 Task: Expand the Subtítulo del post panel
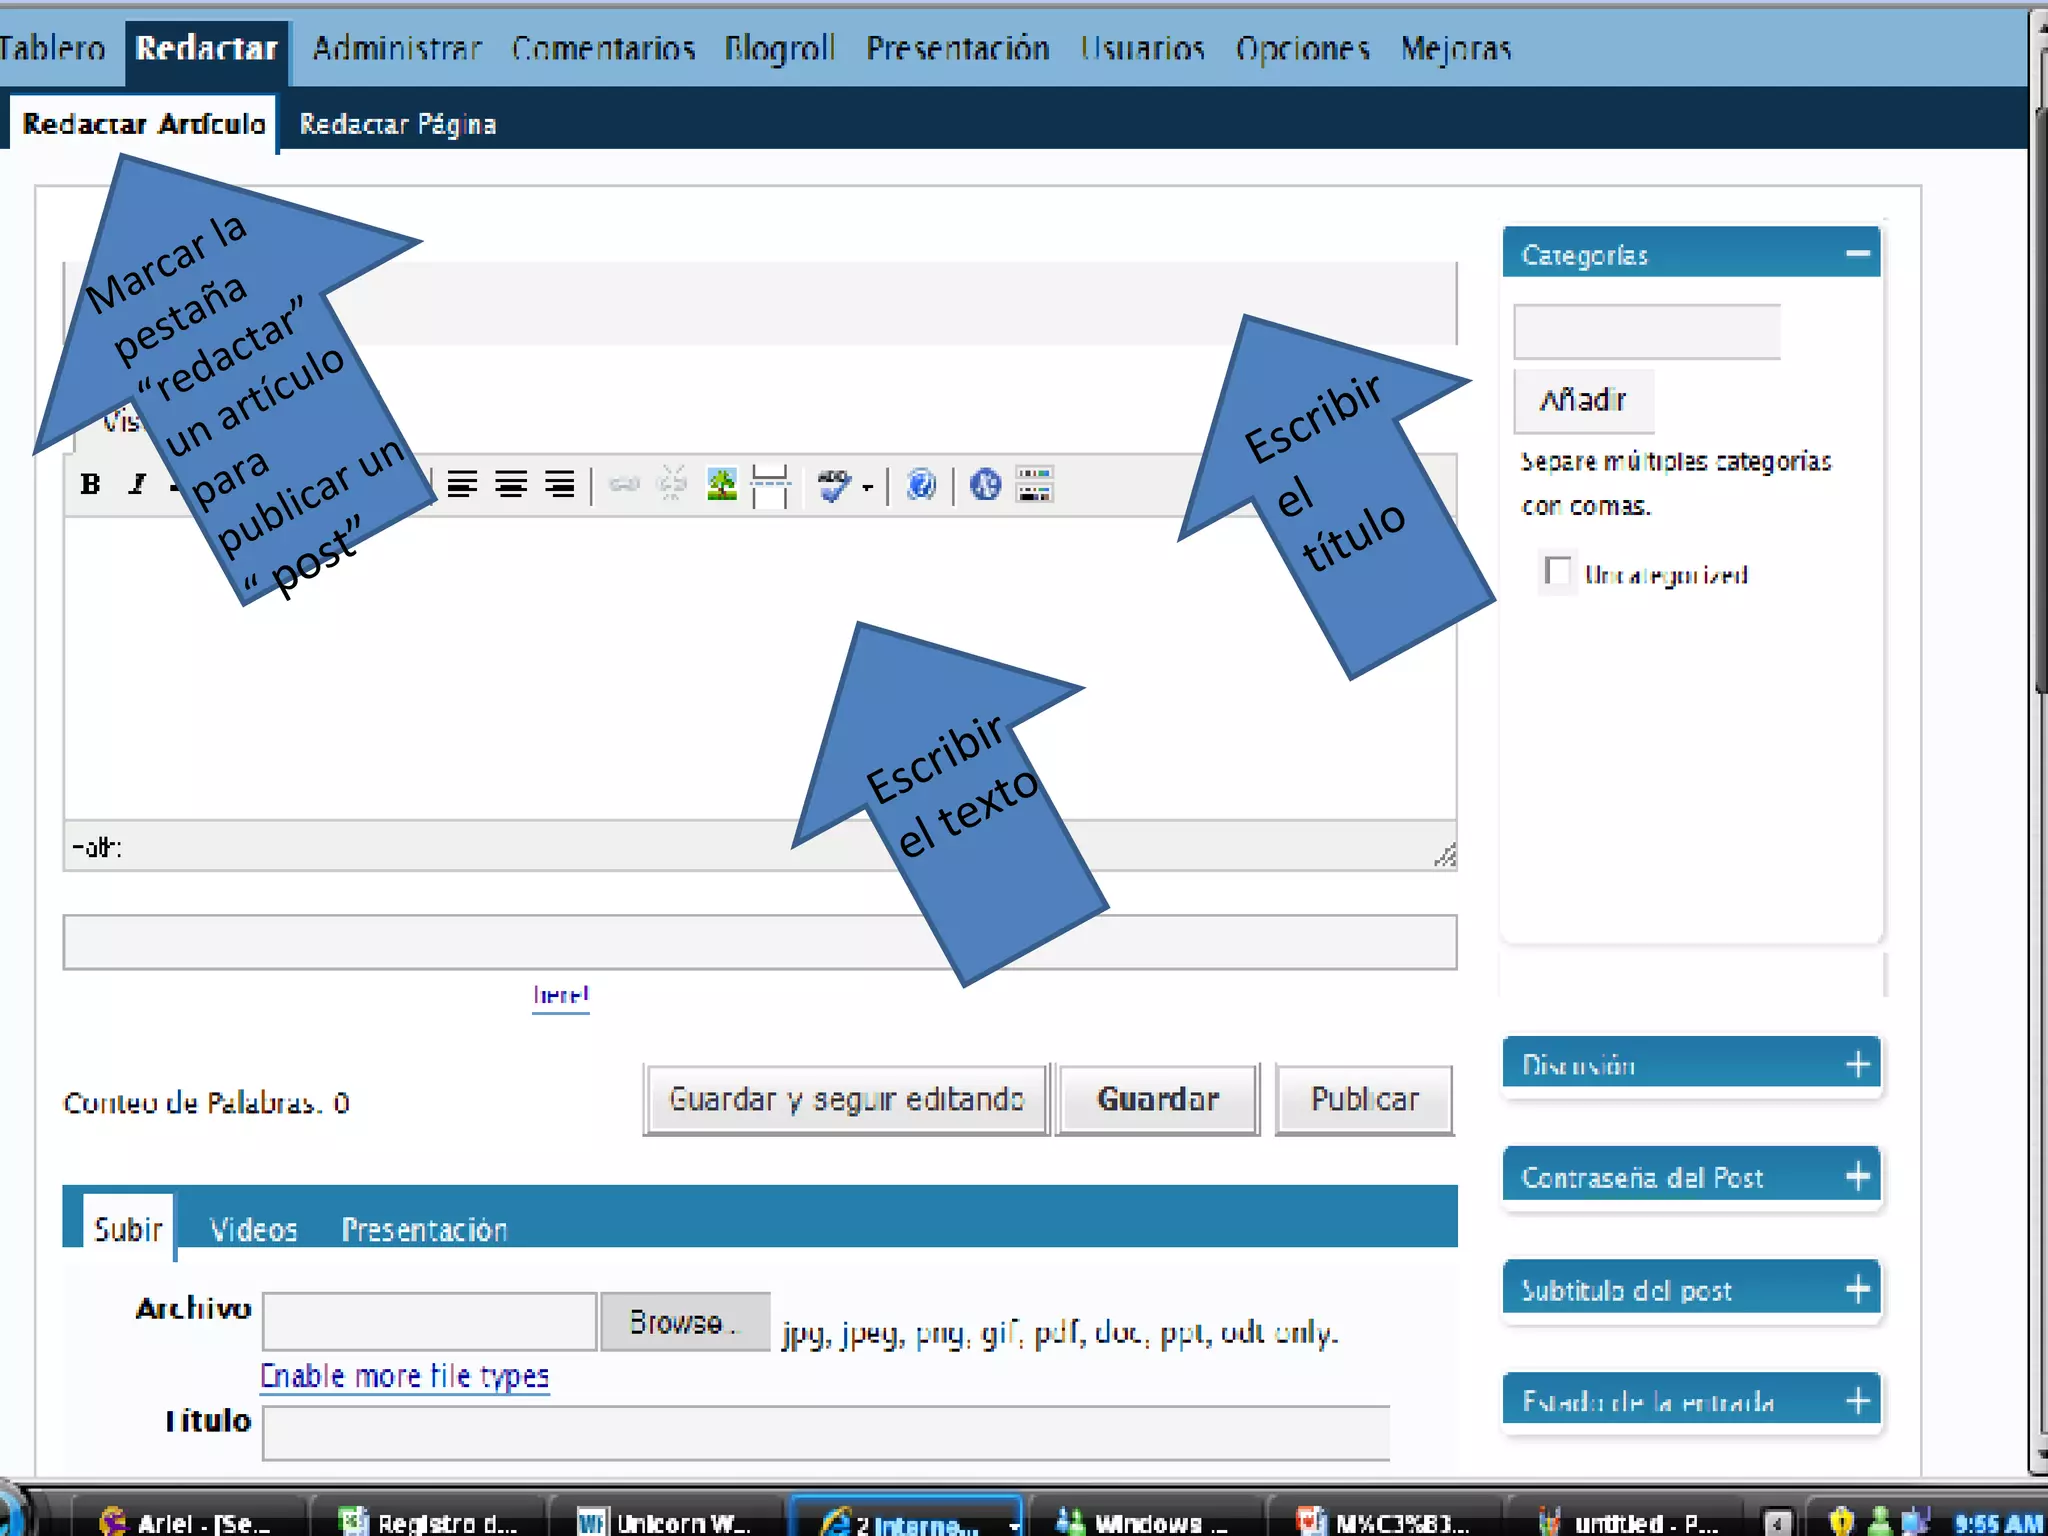point(1857,1289)
